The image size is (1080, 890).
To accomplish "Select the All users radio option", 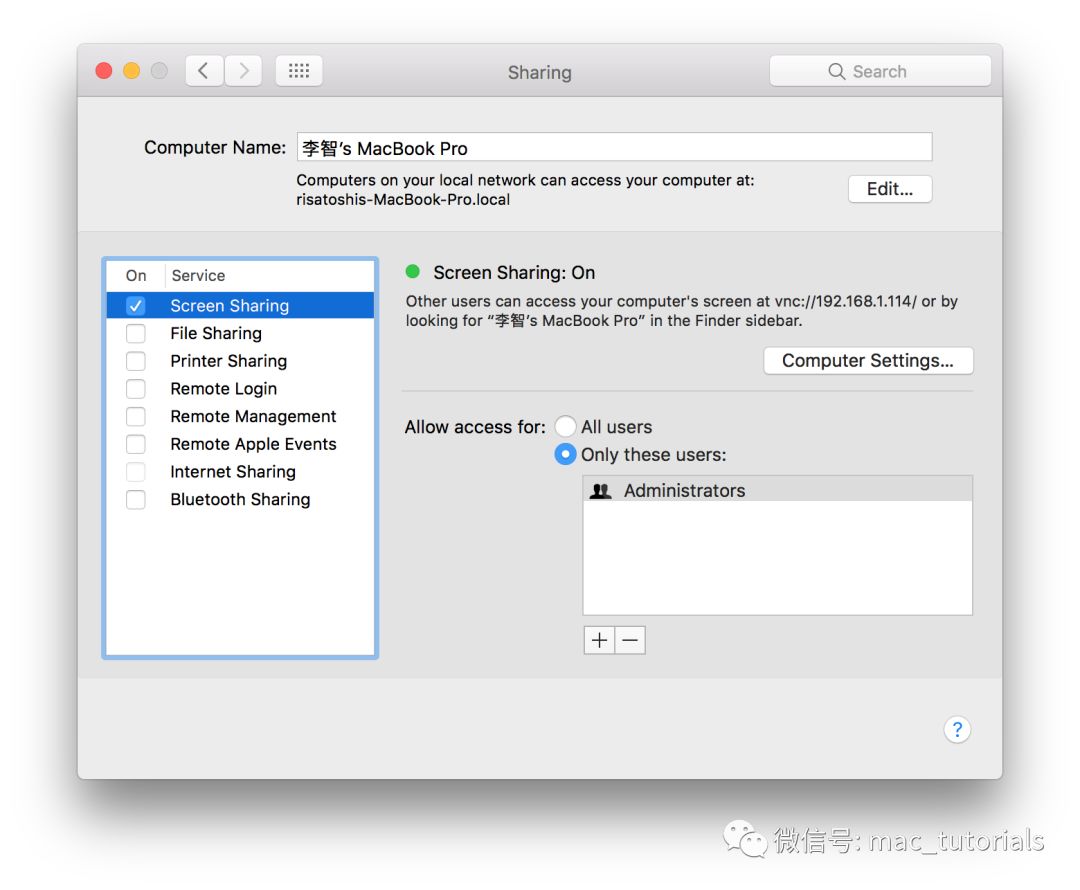I will point(565,427).
